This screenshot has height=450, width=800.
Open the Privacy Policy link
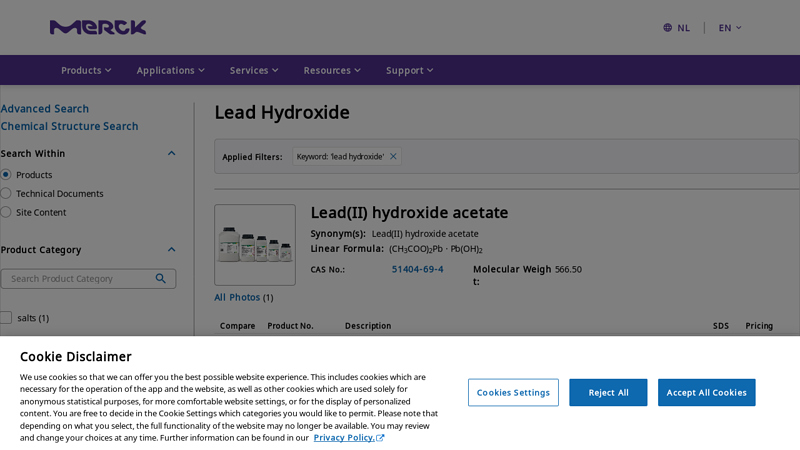tap(348, 438)
